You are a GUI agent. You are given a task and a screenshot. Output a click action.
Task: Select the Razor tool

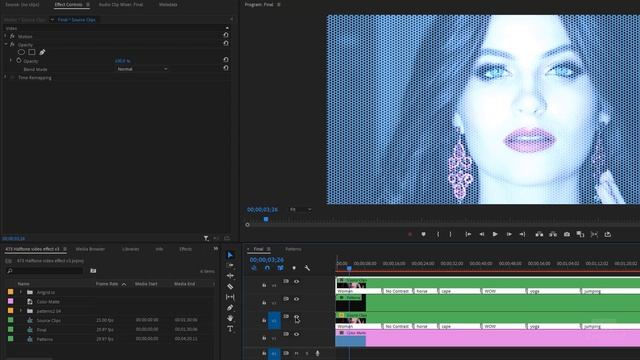(230, 287)
